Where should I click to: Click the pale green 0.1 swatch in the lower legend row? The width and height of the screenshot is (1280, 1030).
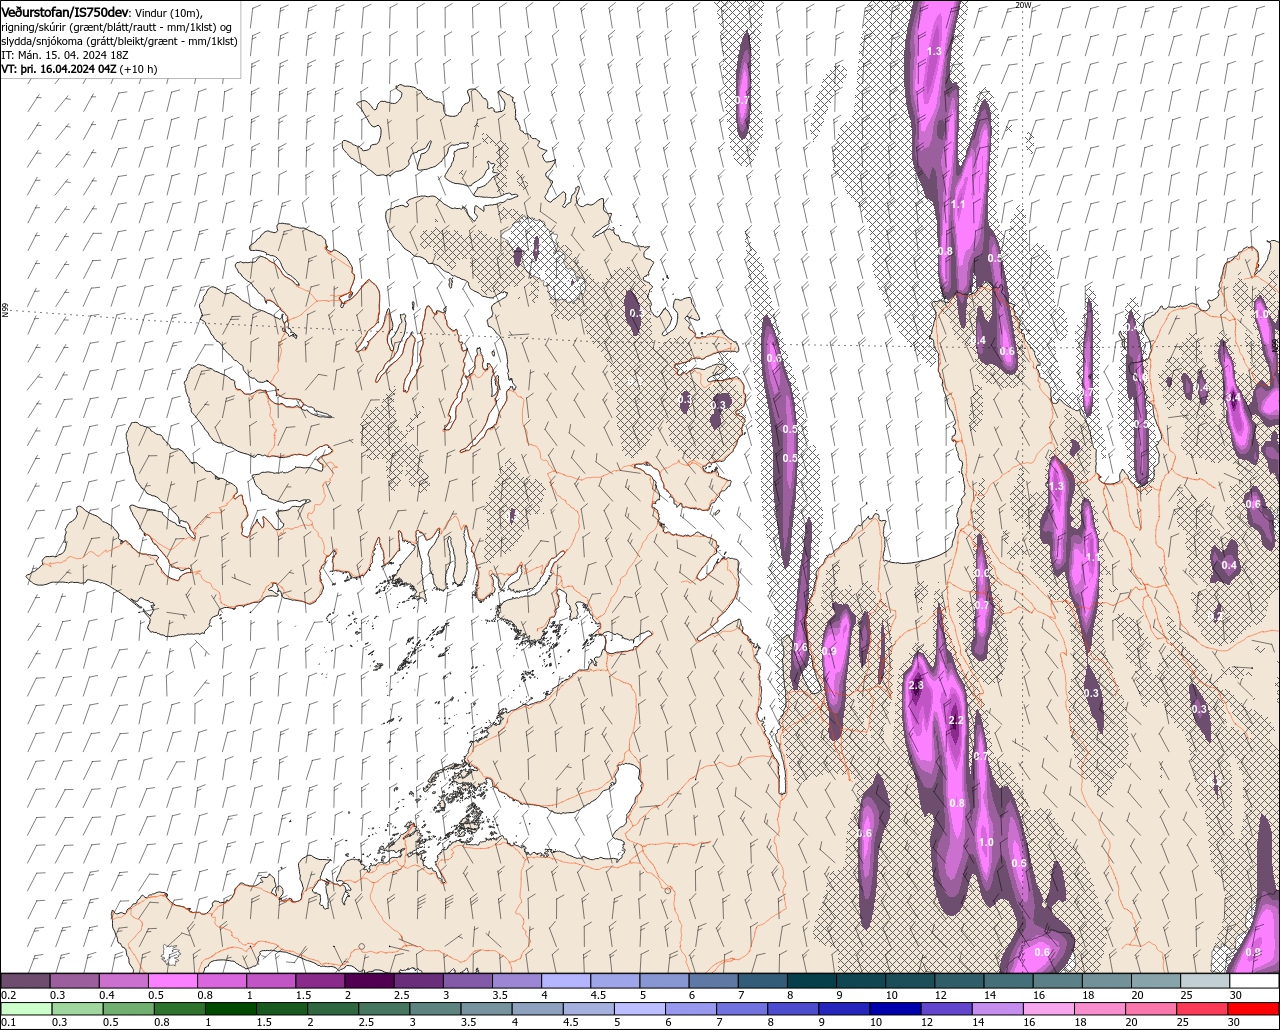coord(26,1008)
